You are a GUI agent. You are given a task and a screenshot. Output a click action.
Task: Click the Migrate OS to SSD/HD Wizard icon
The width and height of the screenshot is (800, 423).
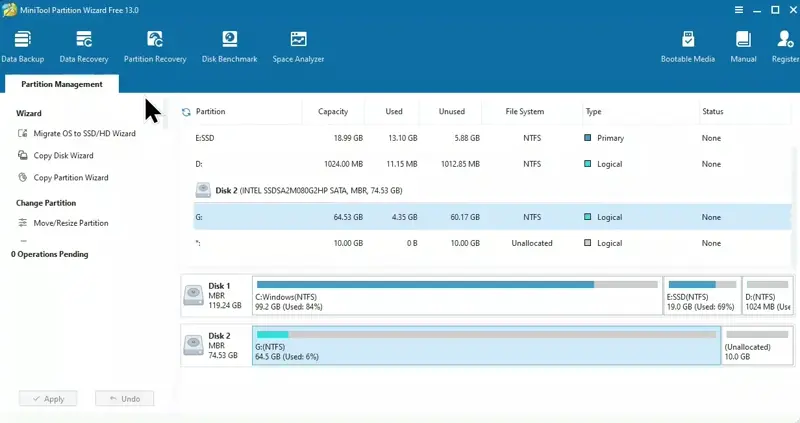(x=22, y=133)
